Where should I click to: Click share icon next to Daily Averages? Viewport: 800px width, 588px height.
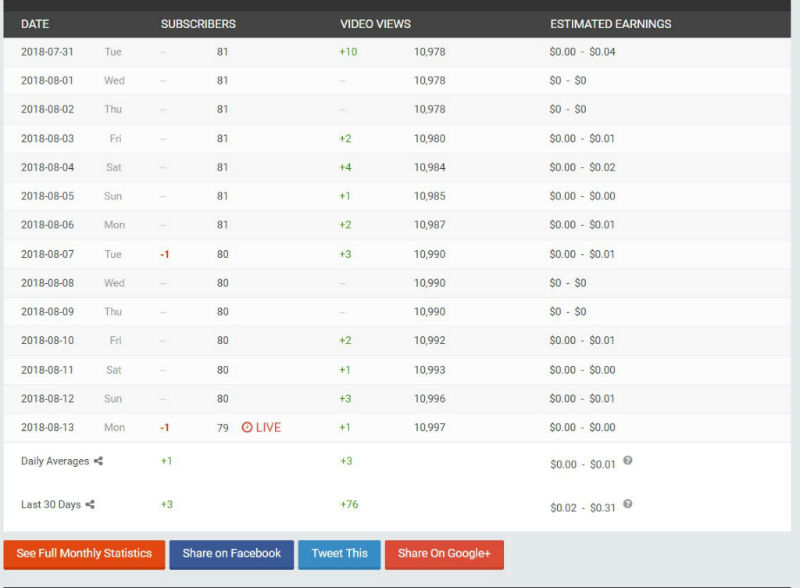(x=98, y=461)
